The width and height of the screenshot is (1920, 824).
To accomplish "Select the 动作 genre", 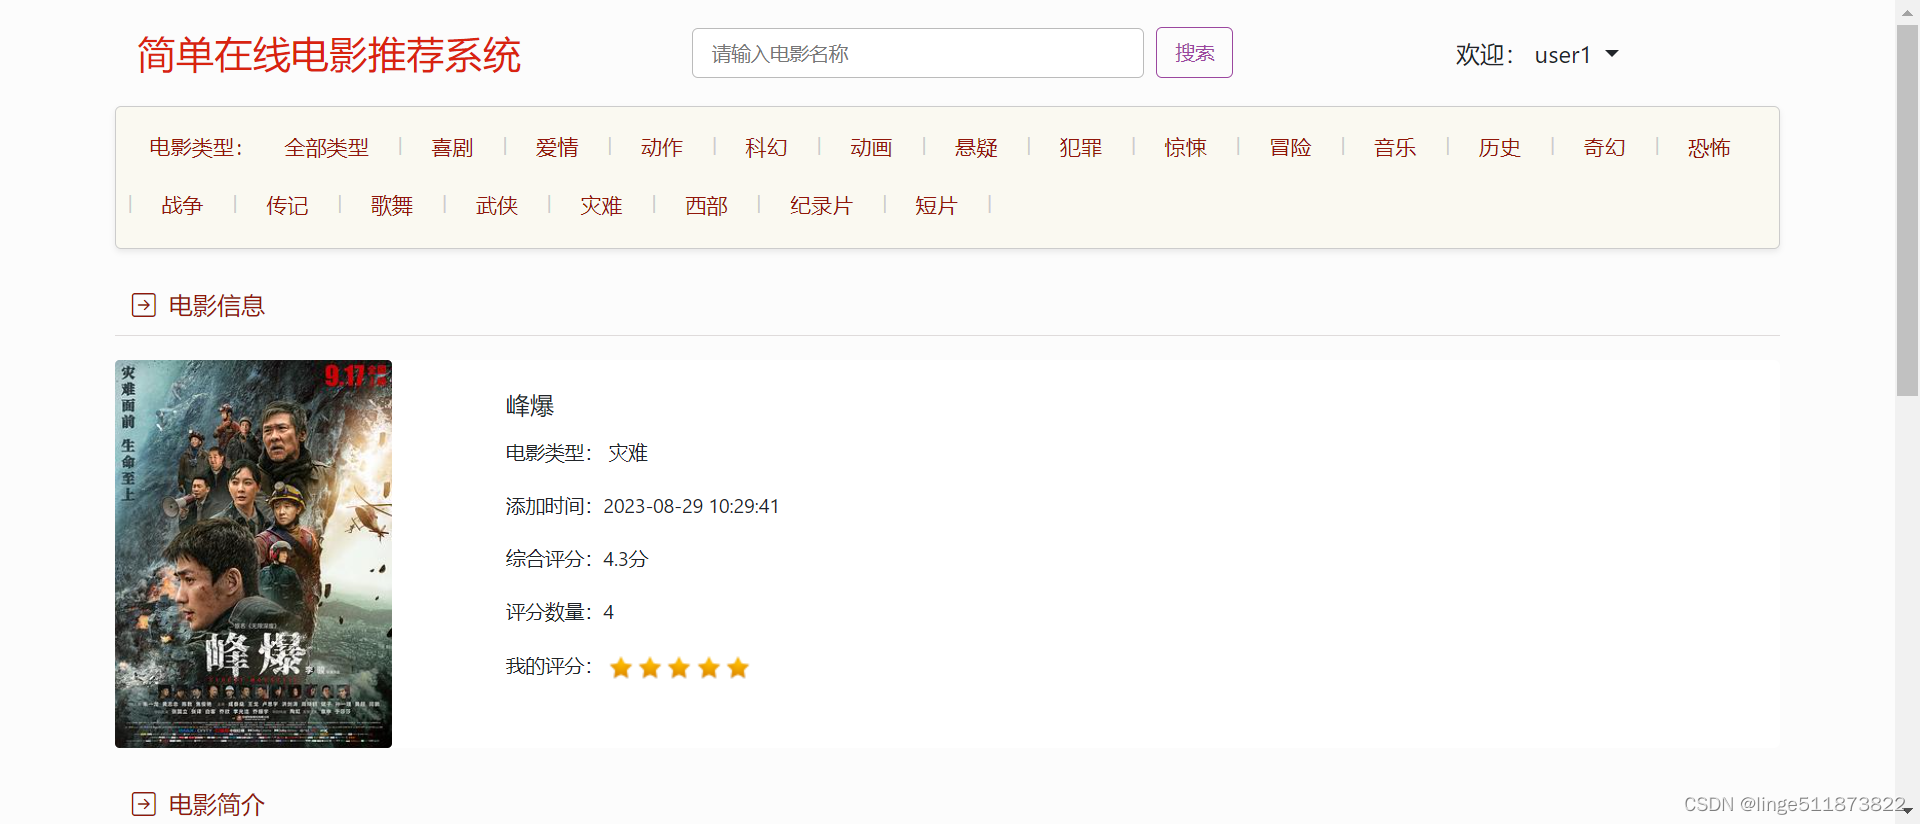I will click(x=662, y=148).
